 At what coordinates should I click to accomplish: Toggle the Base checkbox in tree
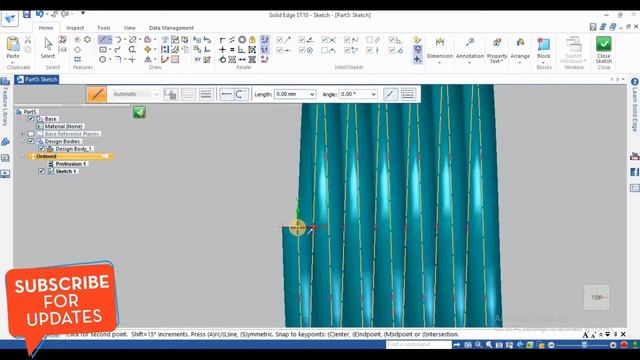pyautogui.click(x=31, y=119)
